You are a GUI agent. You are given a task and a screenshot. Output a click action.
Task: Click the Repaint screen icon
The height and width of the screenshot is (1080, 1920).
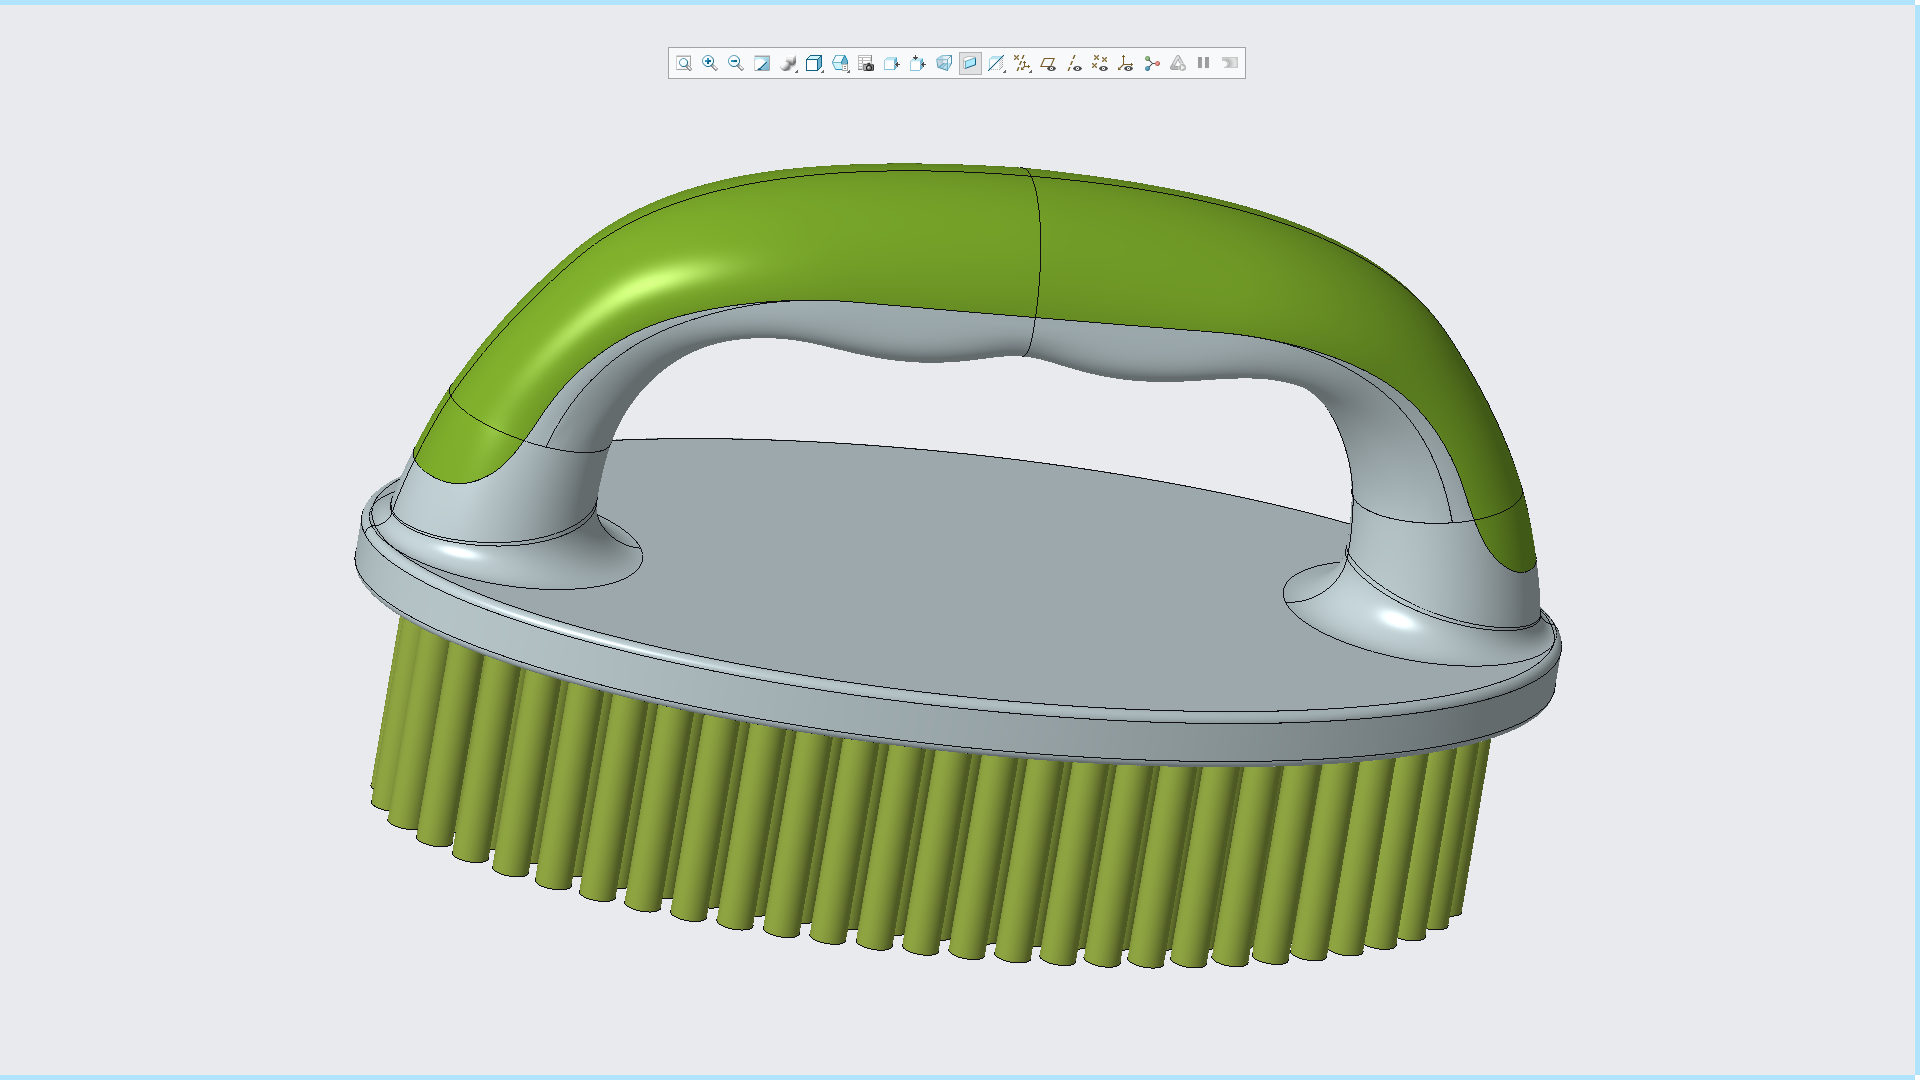pos(762,63)
